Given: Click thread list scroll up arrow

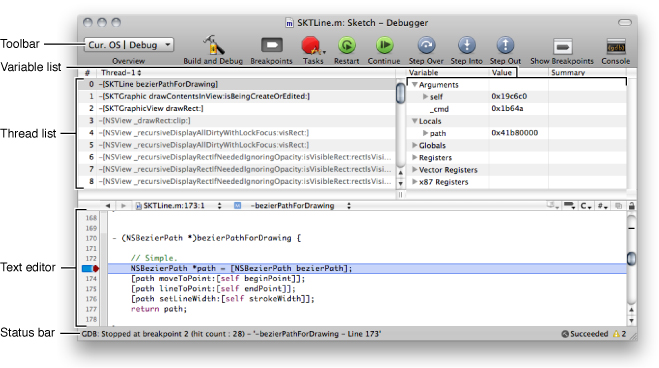Looking at the screenshot, I should pyautogui.click(x=401, y=173).
